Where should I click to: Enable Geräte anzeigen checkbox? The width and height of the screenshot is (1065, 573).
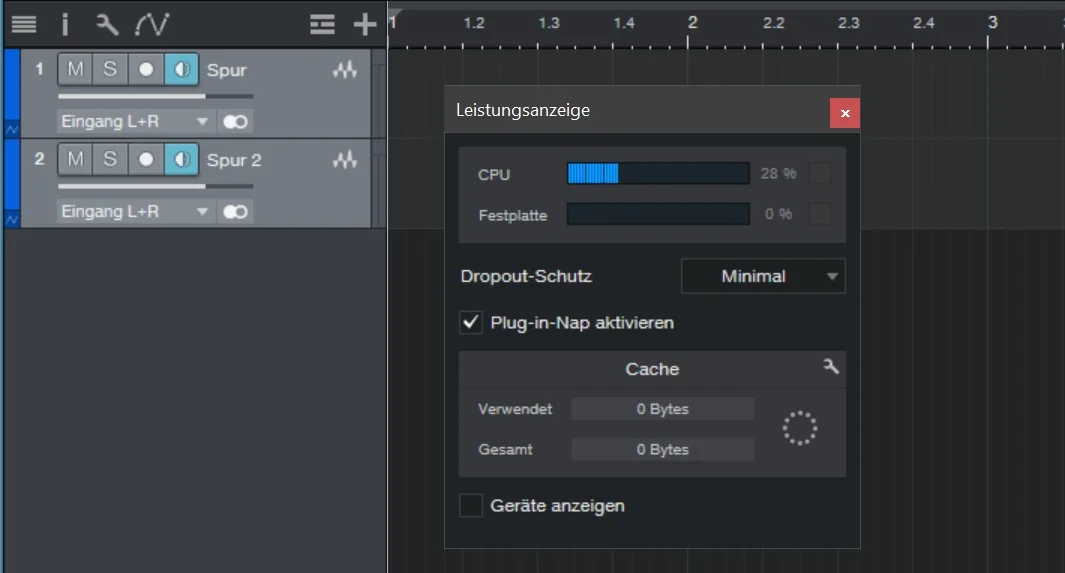pyautogui.click(x=471, y=505)
